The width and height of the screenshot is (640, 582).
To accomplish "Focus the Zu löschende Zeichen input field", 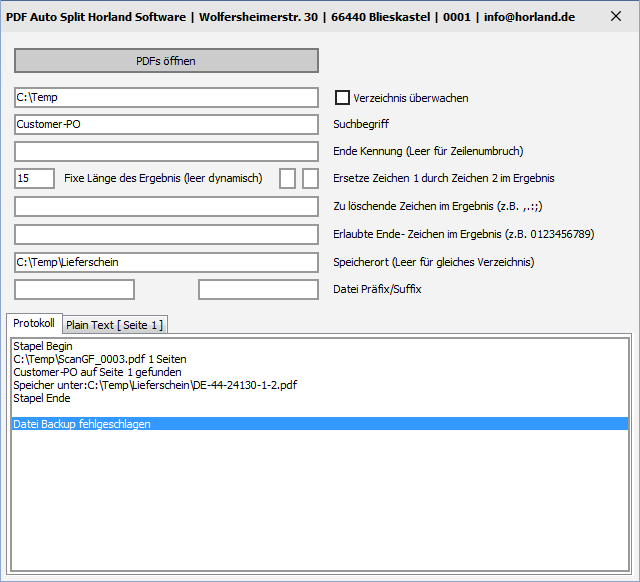I will [166, 207].
